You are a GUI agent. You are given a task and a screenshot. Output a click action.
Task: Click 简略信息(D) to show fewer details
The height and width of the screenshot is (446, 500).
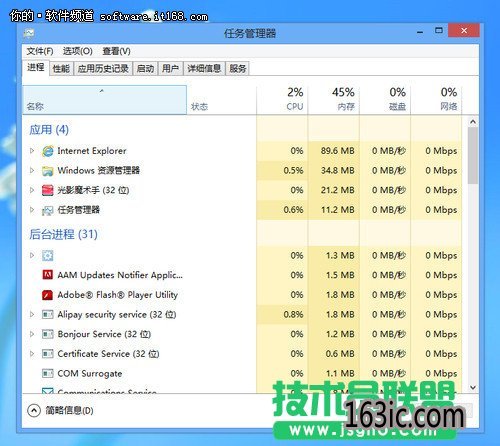(x=69, y=410)
